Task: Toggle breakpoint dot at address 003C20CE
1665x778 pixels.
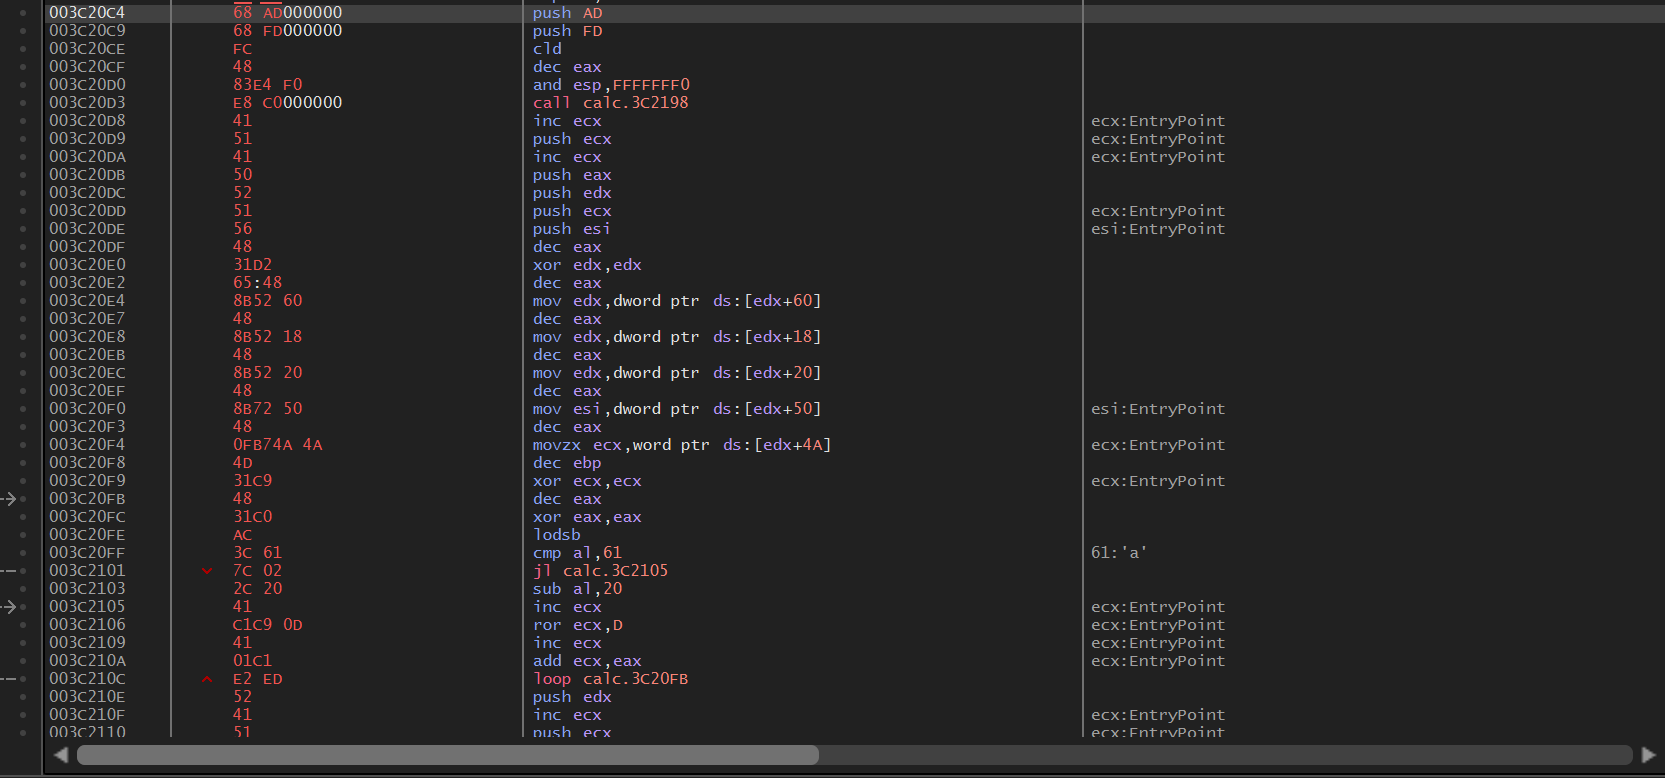Action: pos(23,49)
